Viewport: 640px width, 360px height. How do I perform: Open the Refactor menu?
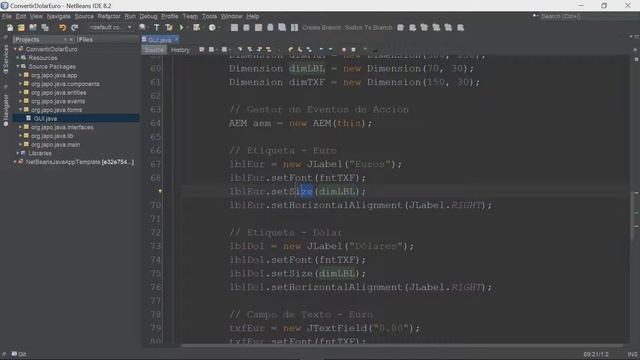pyautogui.click(x=109, y=16)
